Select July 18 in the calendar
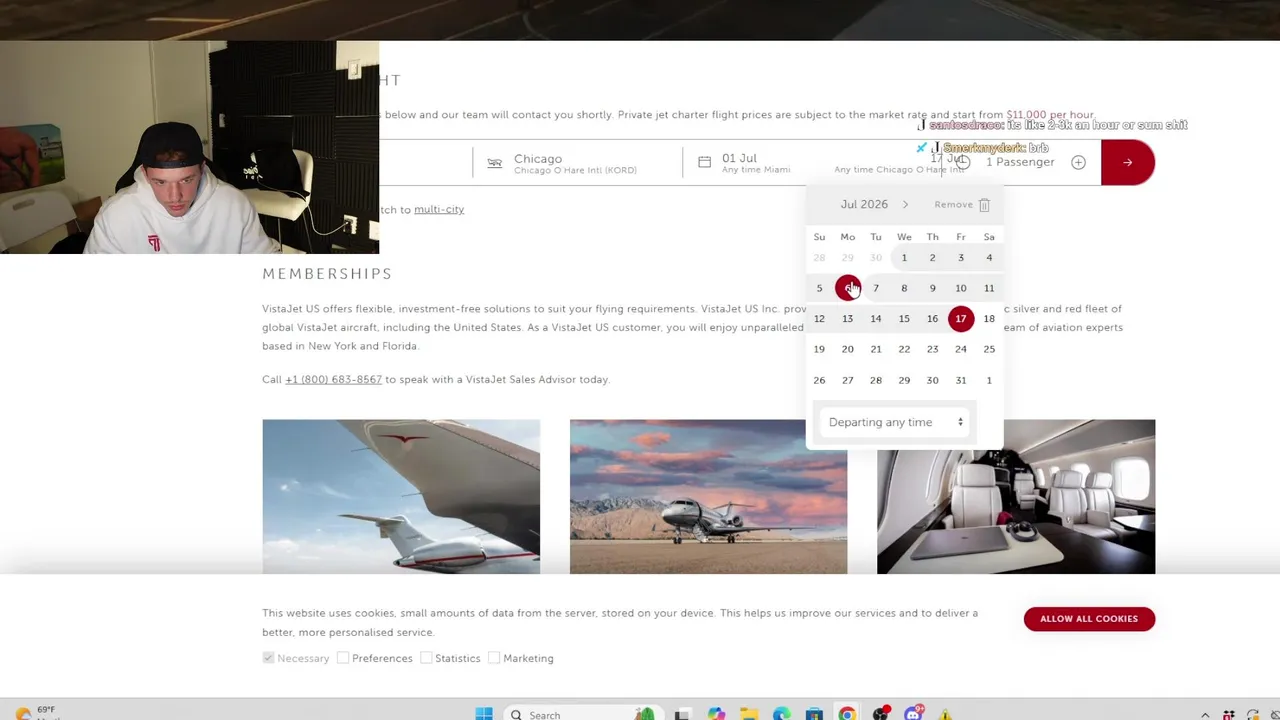Screen dimensions: 1280x720 [989, 319]
